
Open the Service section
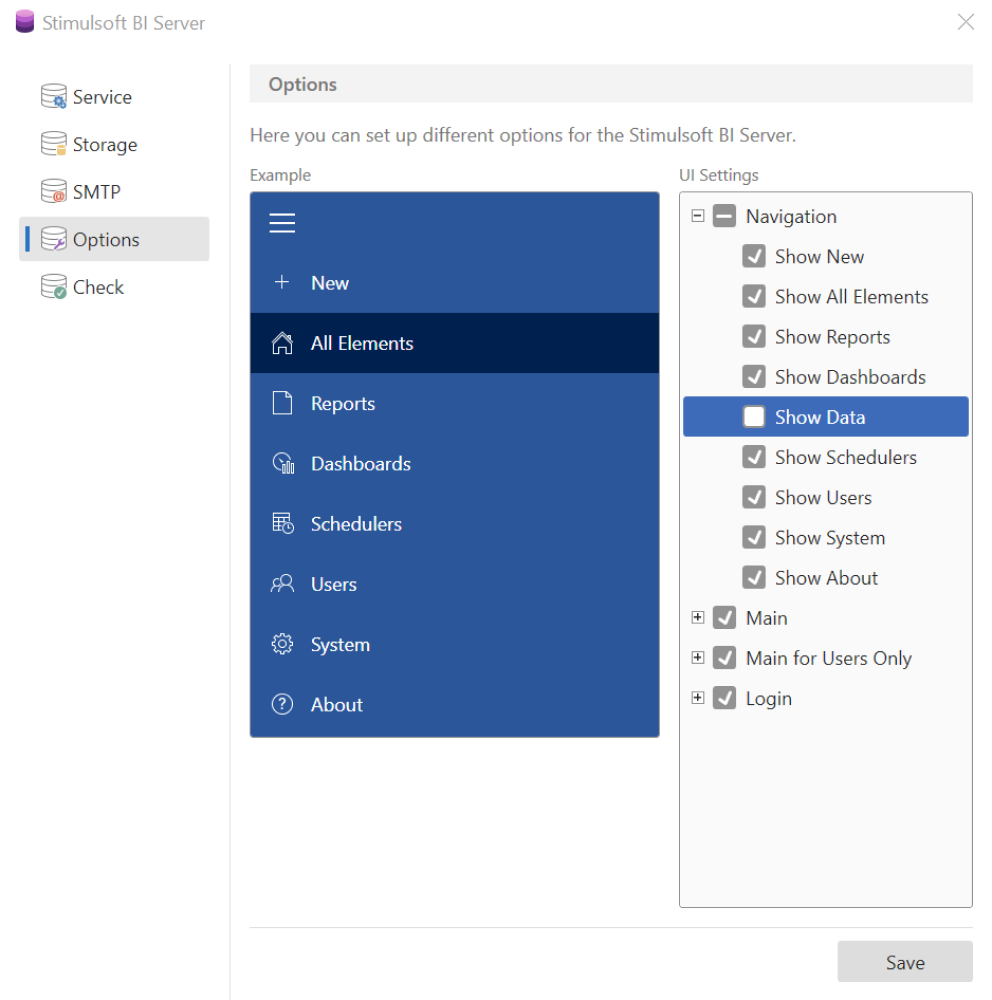pyautogui.click(x=114, y=97)
